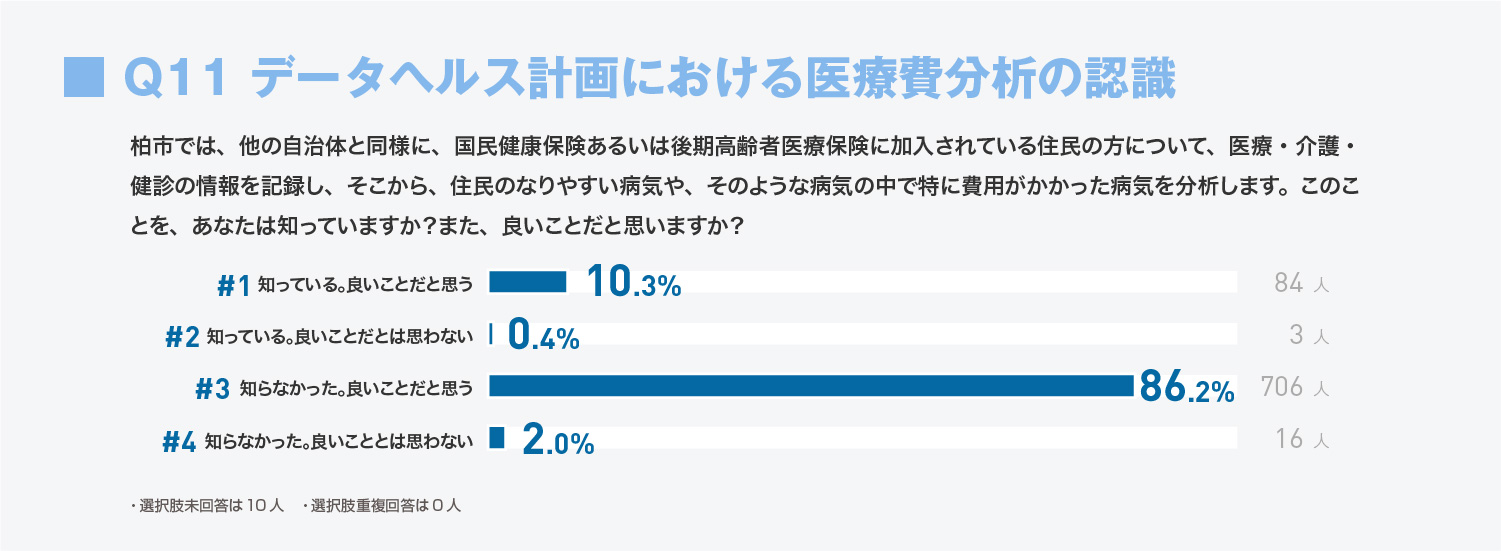This screenshot has width=1501, height=551.
Task: Click the light blue square beside Q11 title
Action: (x=84, y=77)
